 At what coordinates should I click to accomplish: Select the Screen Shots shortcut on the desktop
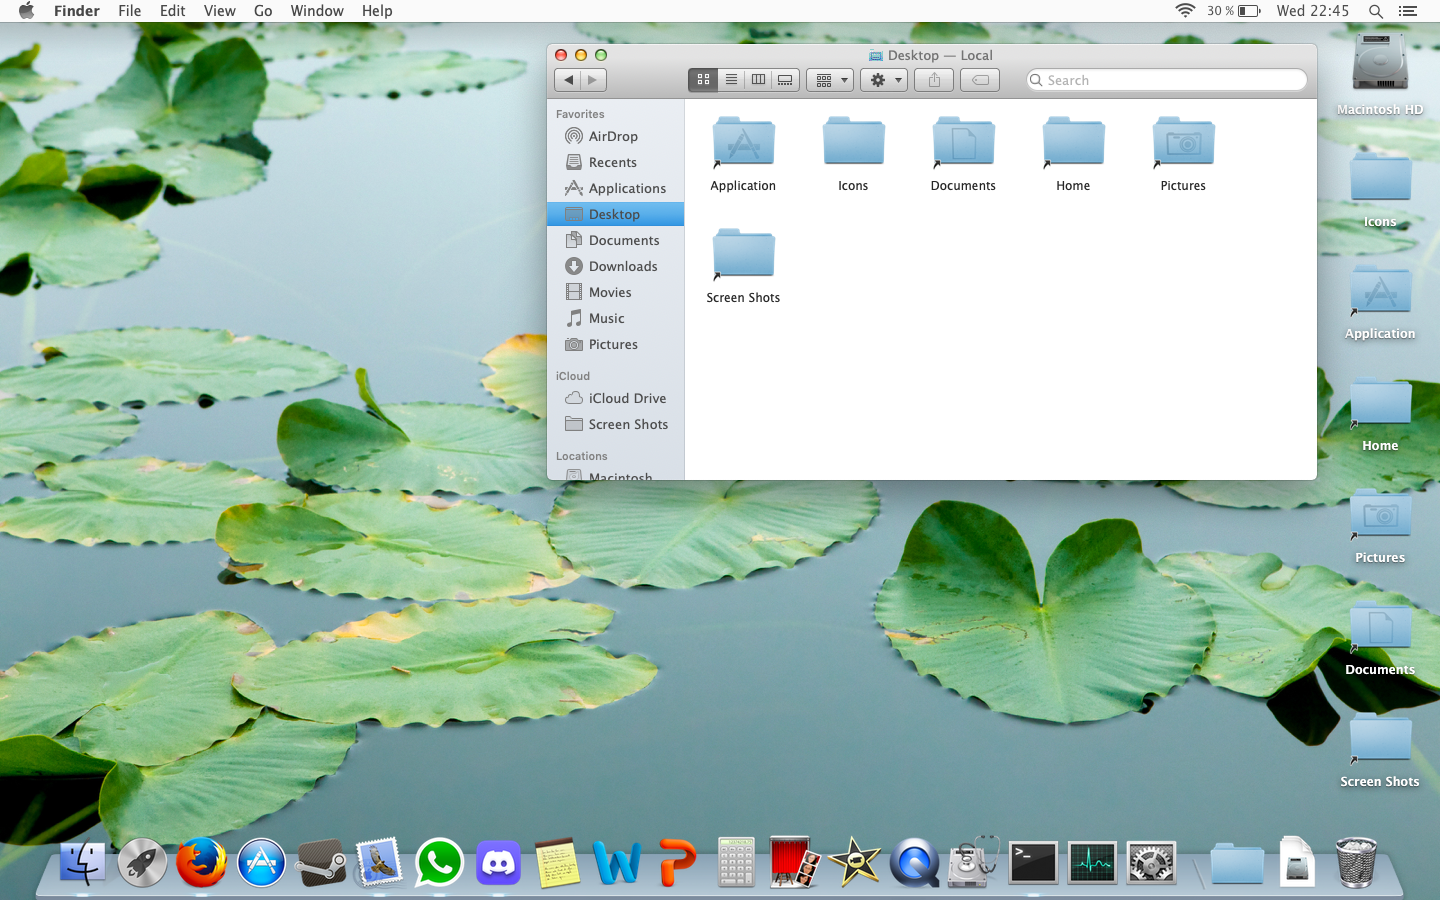click(x=1380, y=750)
